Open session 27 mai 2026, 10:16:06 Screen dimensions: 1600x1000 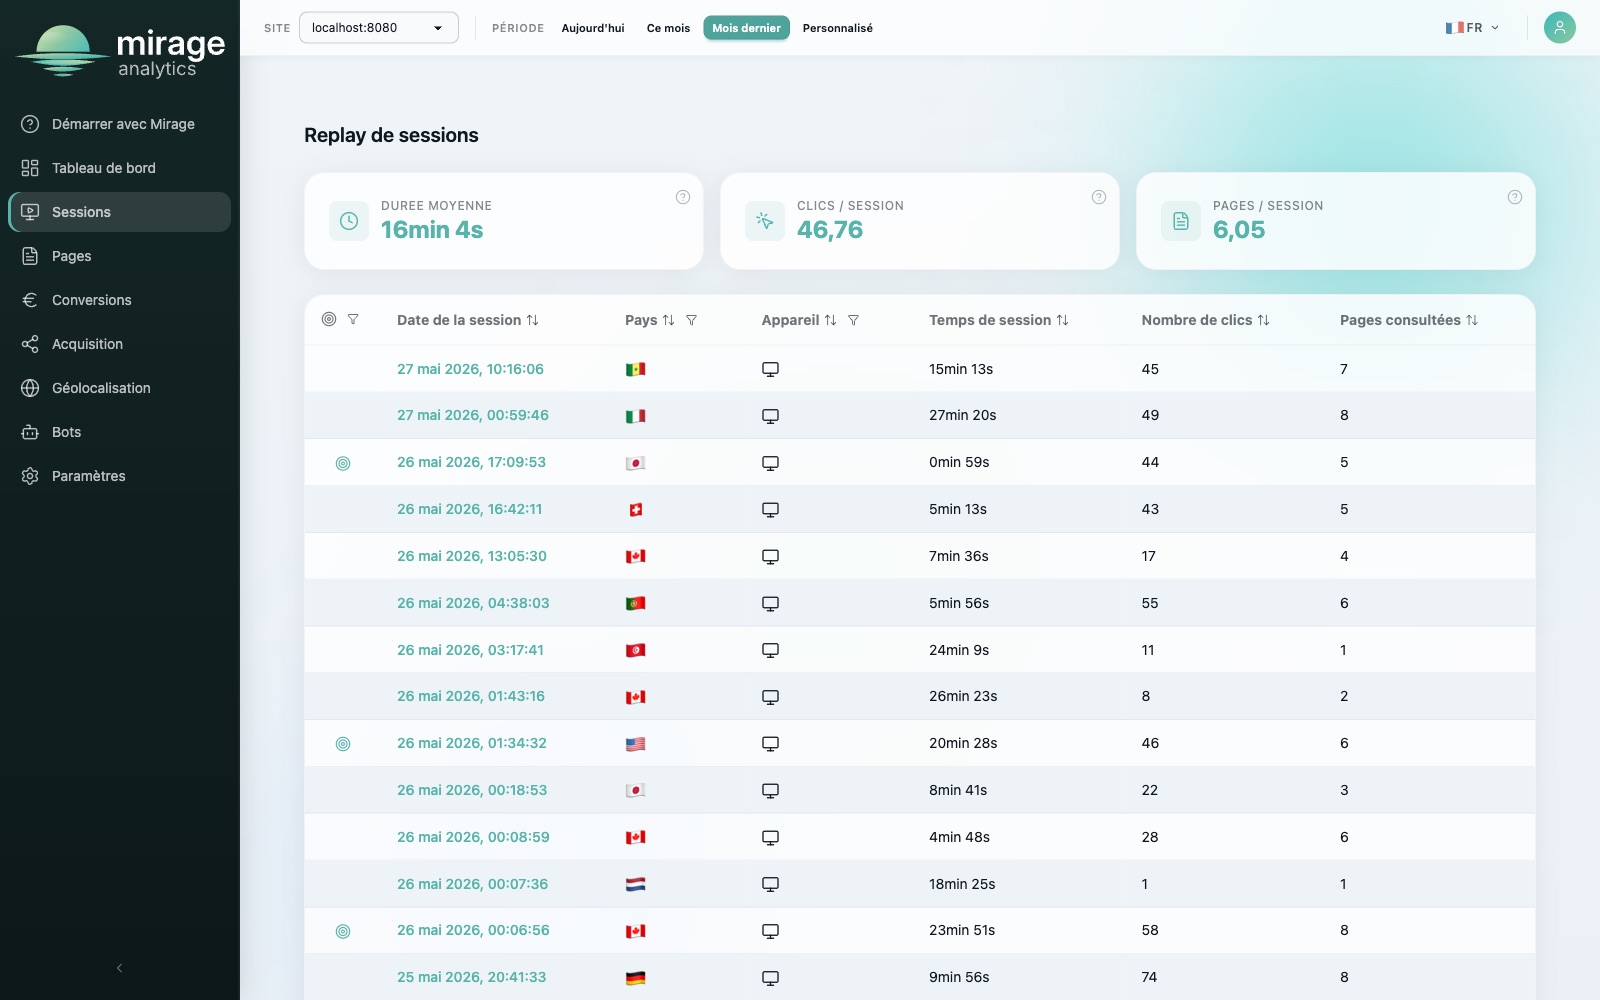[x=470, y=369]
